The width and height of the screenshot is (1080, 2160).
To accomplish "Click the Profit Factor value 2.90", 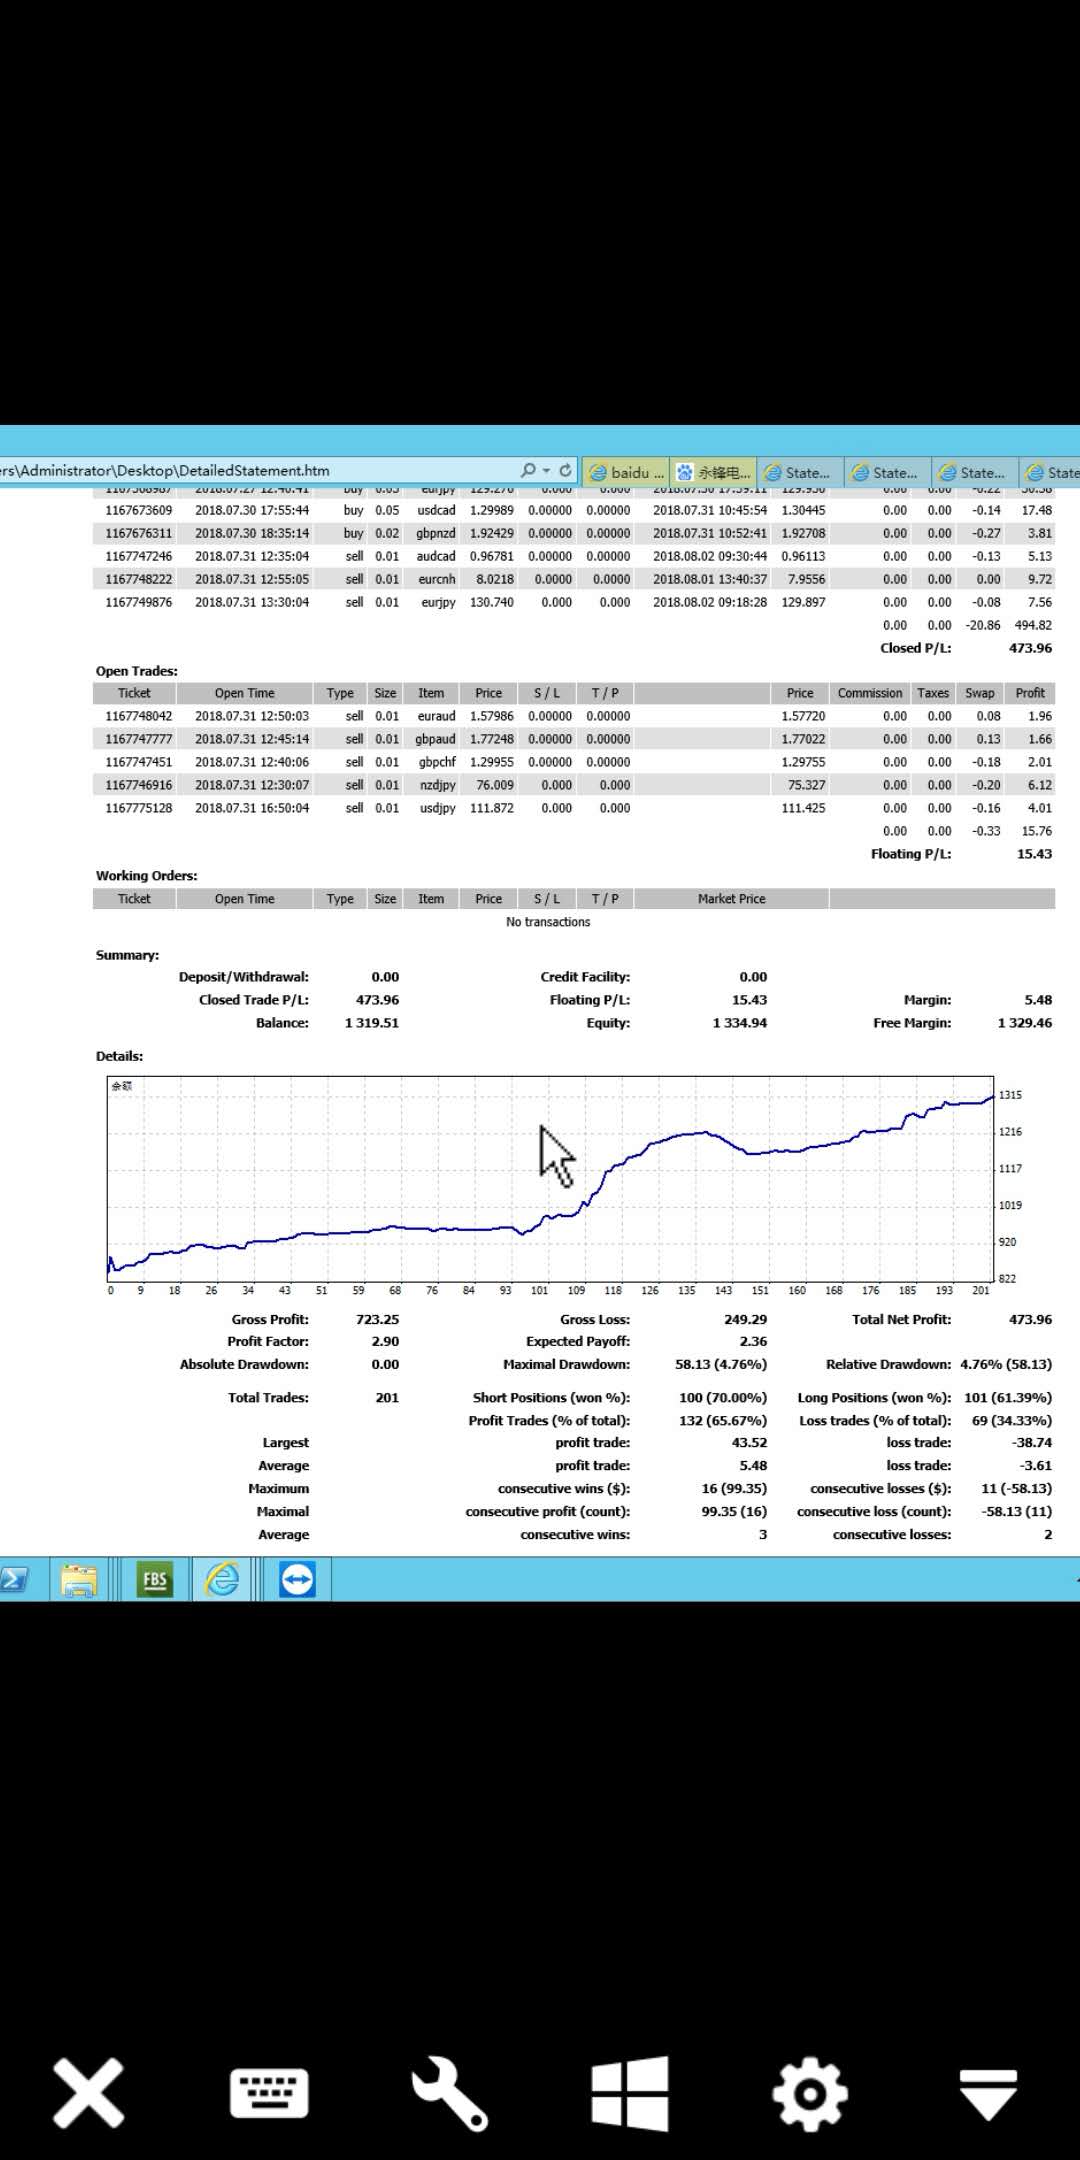I will pyautogui.click(x=385, y=1342).
